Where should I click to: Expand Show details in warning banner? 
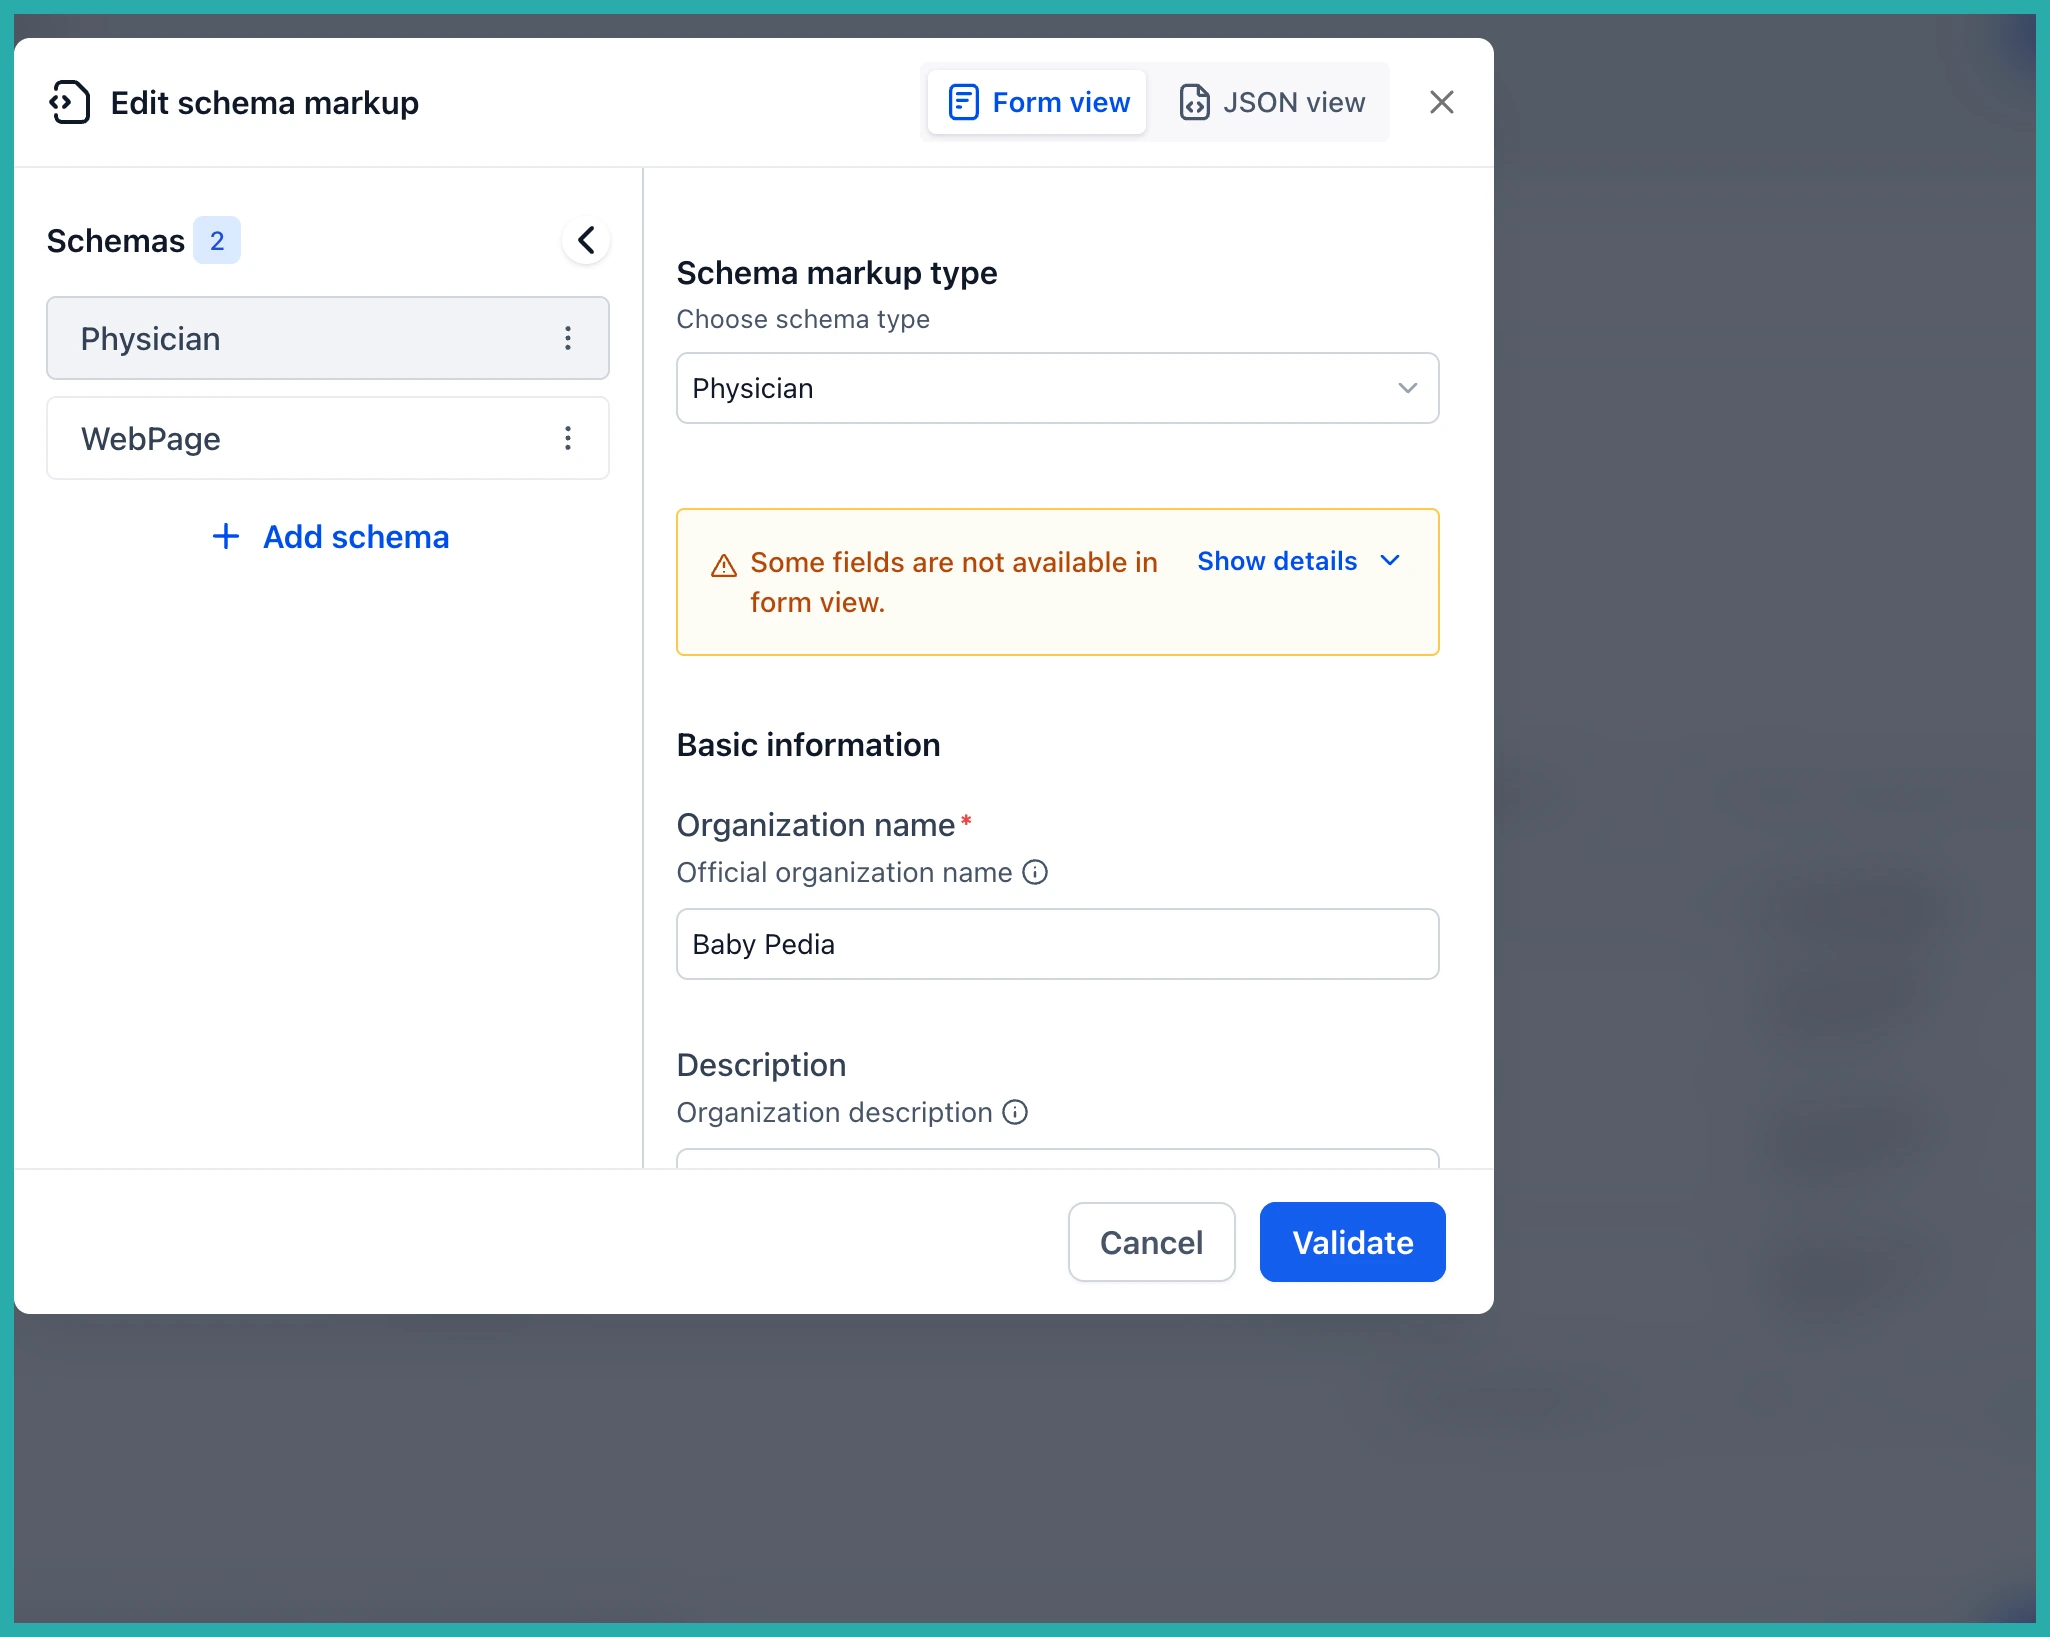click(1298, 561)
